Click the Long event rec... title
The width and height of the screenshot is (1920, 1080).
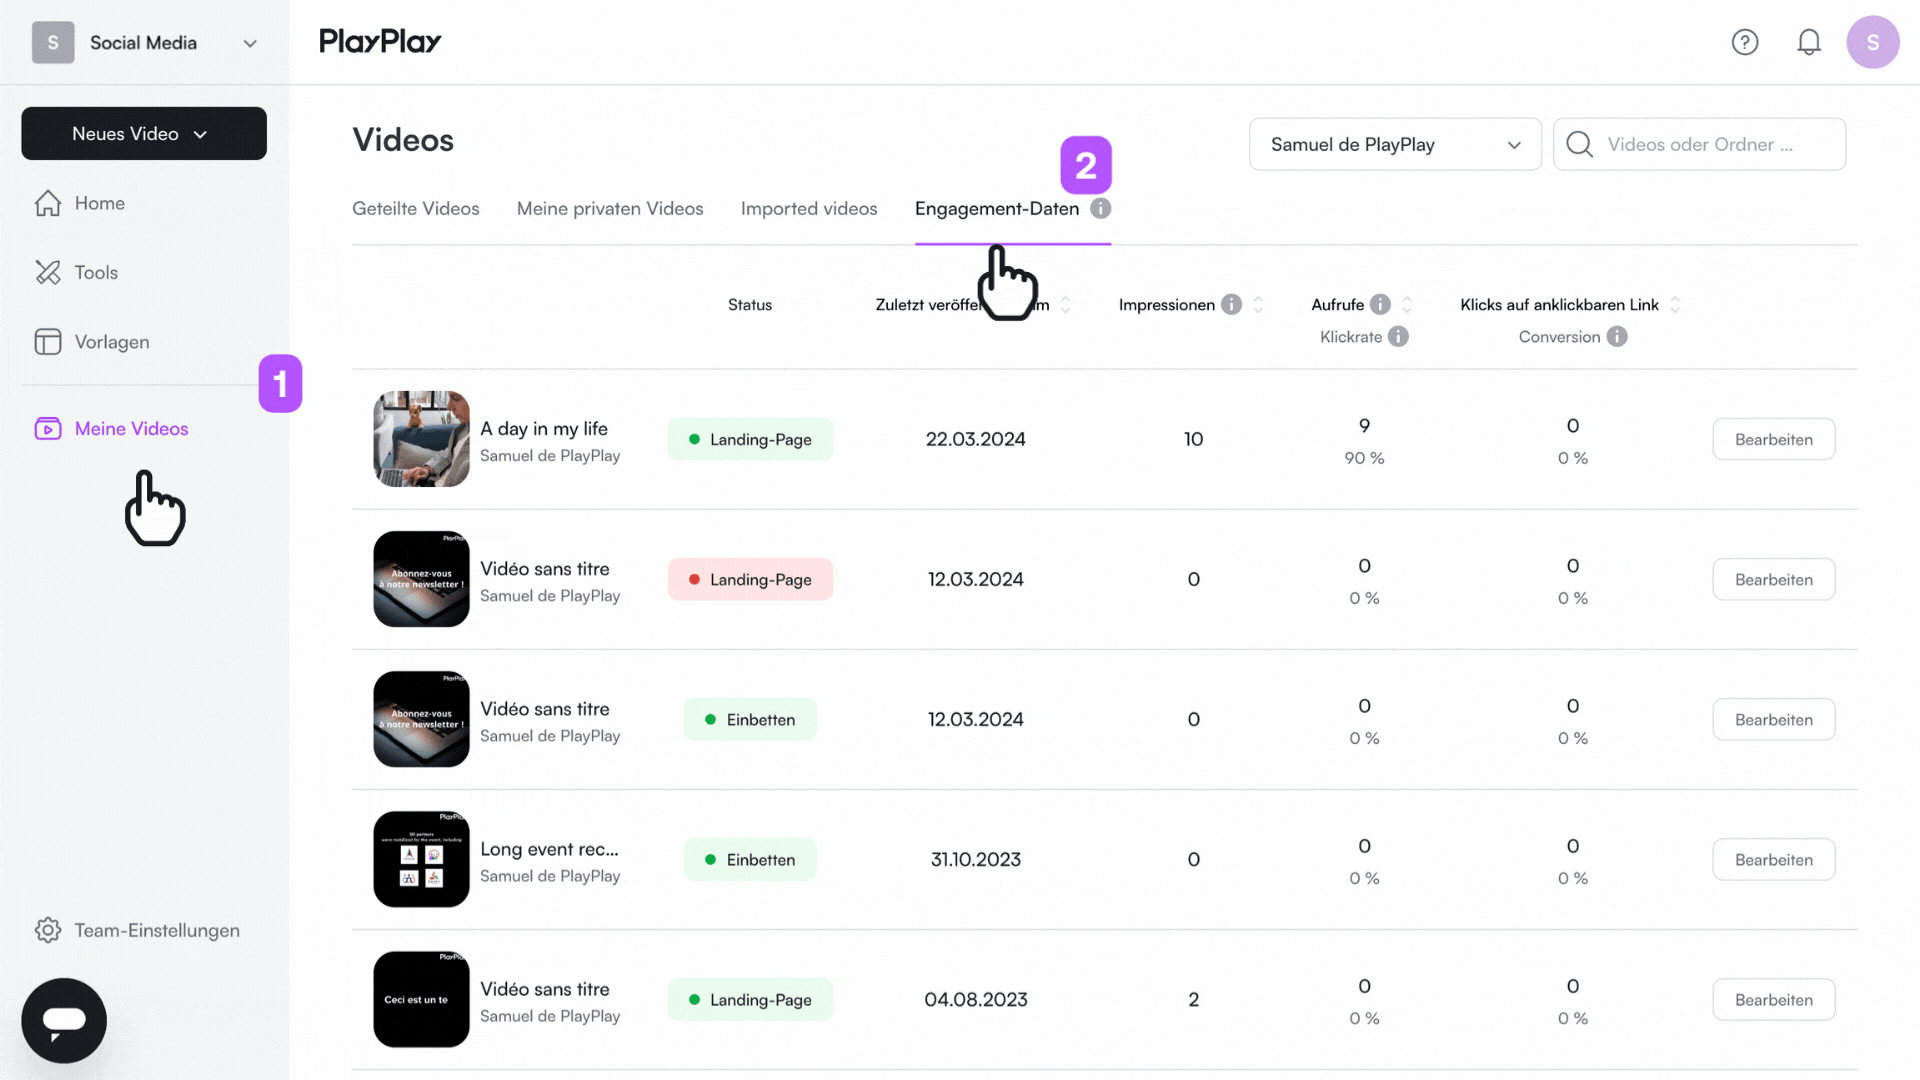coord(549,849)
